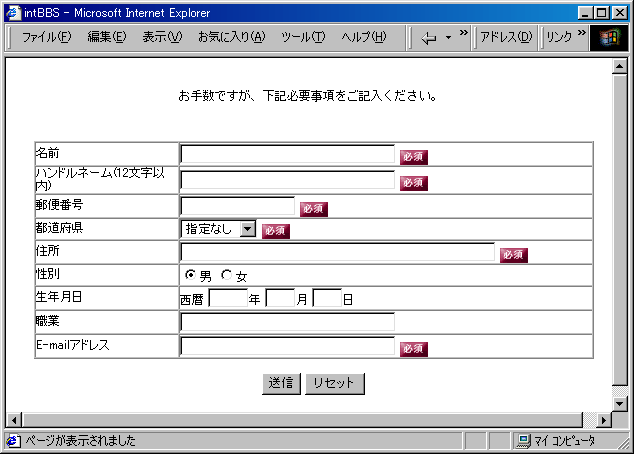
Task: Open the ツール(T) menu
Action: click(x=303, y=37)
